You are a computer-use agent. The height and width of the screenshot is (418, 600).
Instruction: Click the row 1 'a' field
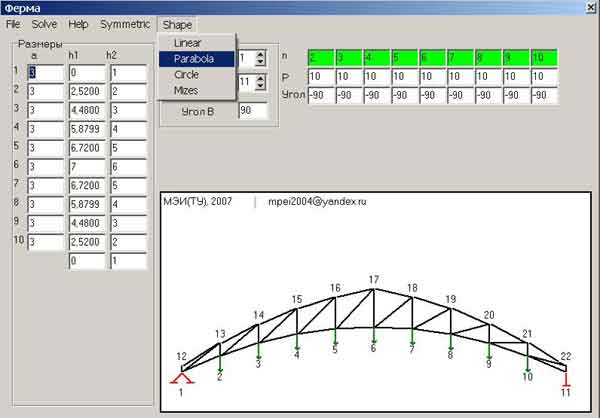pyautogui.click(x=46, y=73)
